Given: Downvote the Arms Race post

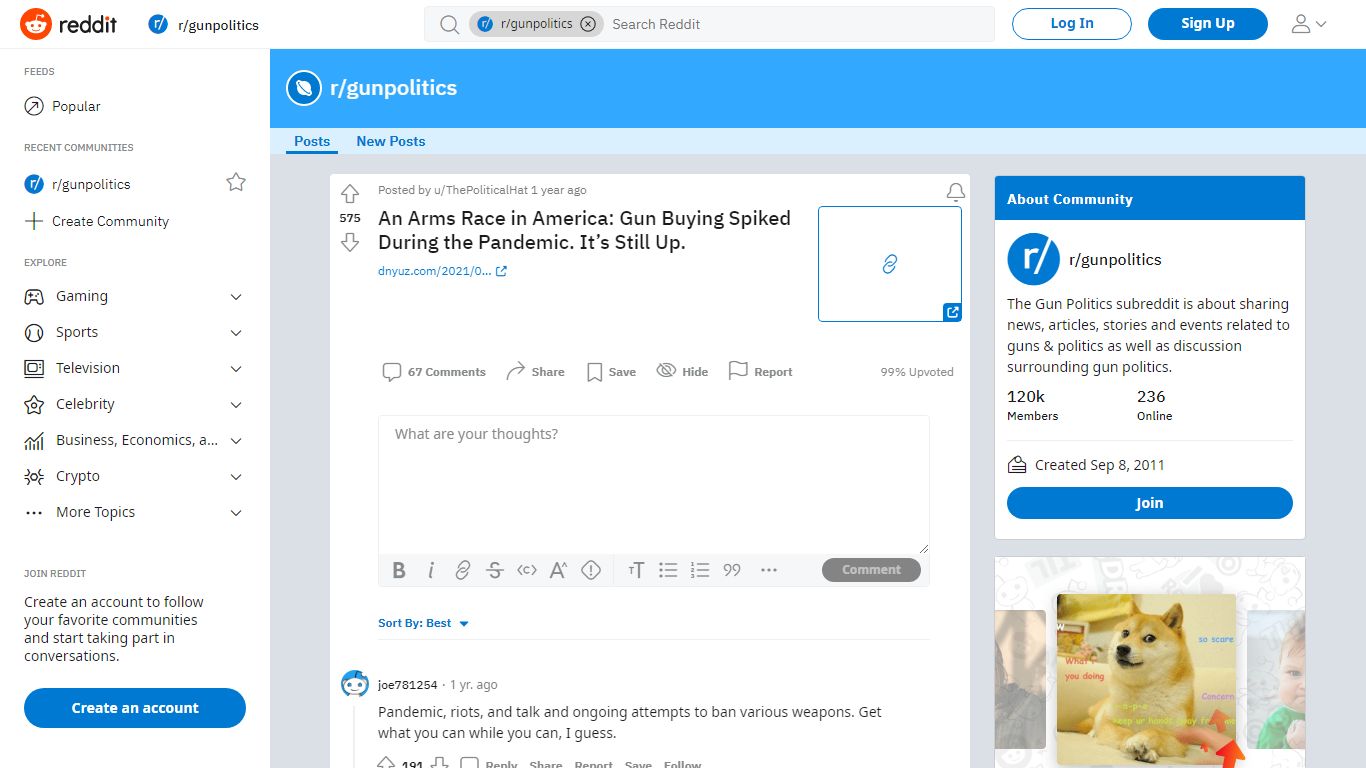Looking at the screenshot, I should pyautogui.click(x=350, y=242).
